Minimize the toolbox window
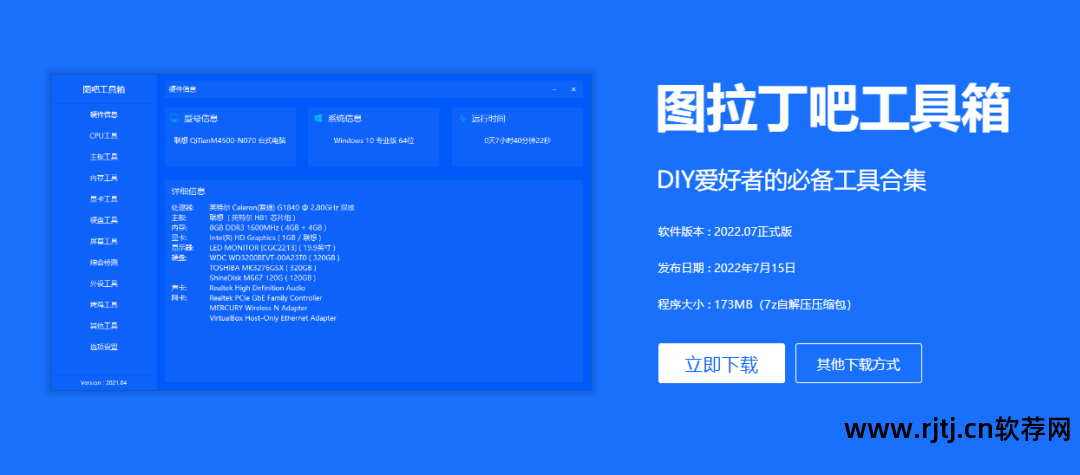 (x=554, y=89)
